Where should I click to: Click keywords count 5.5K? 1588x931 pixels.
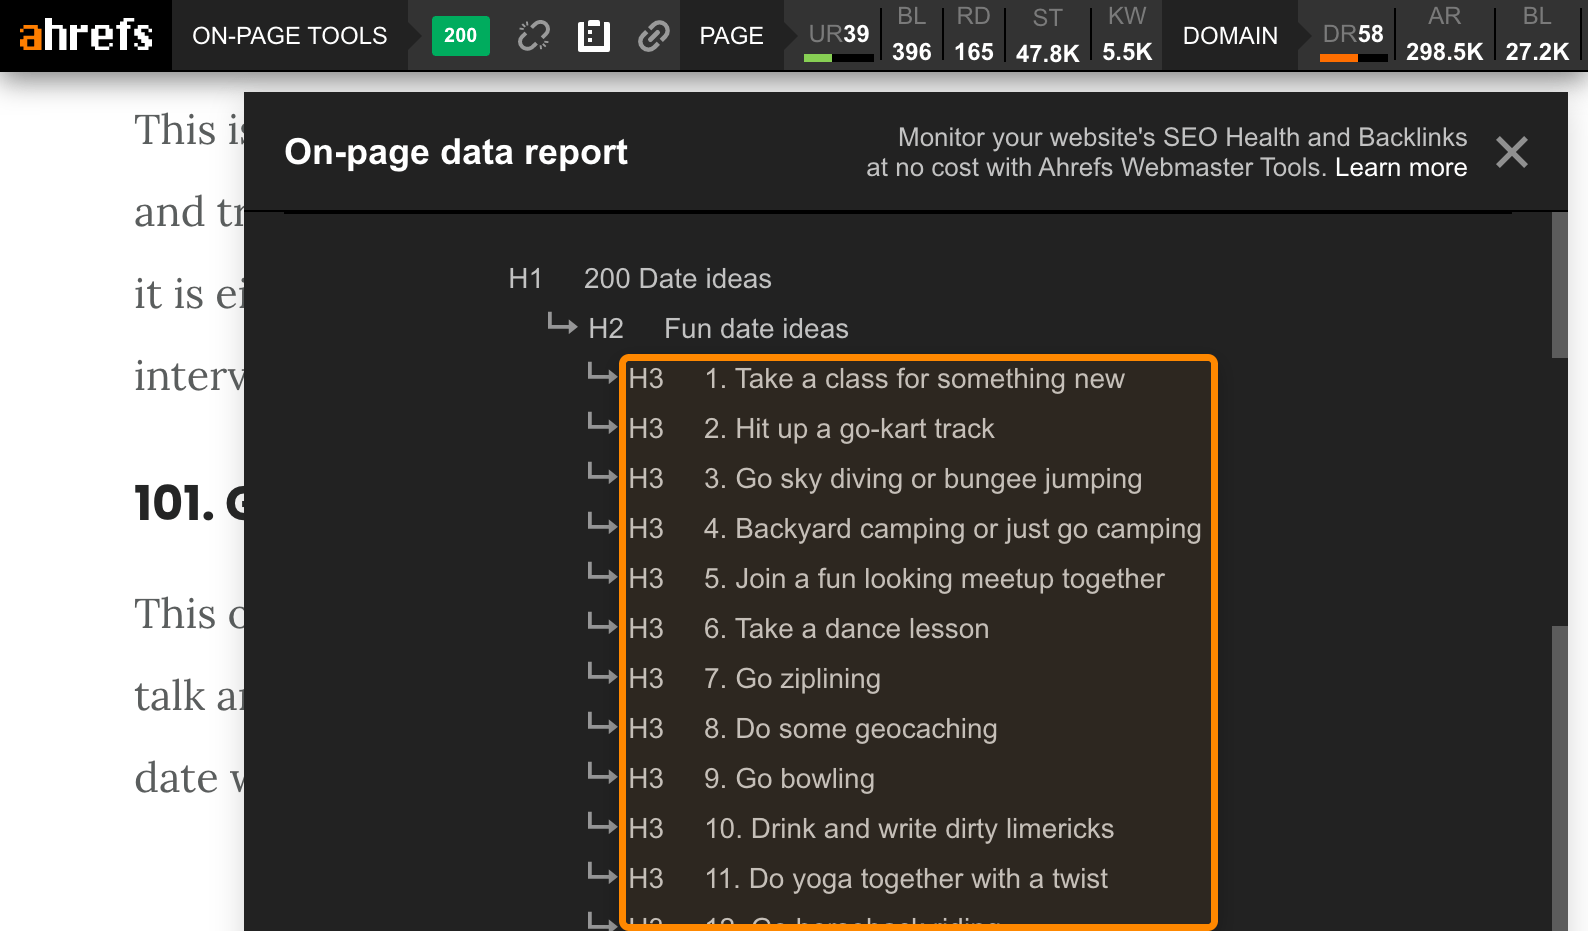pos(1127,51)
